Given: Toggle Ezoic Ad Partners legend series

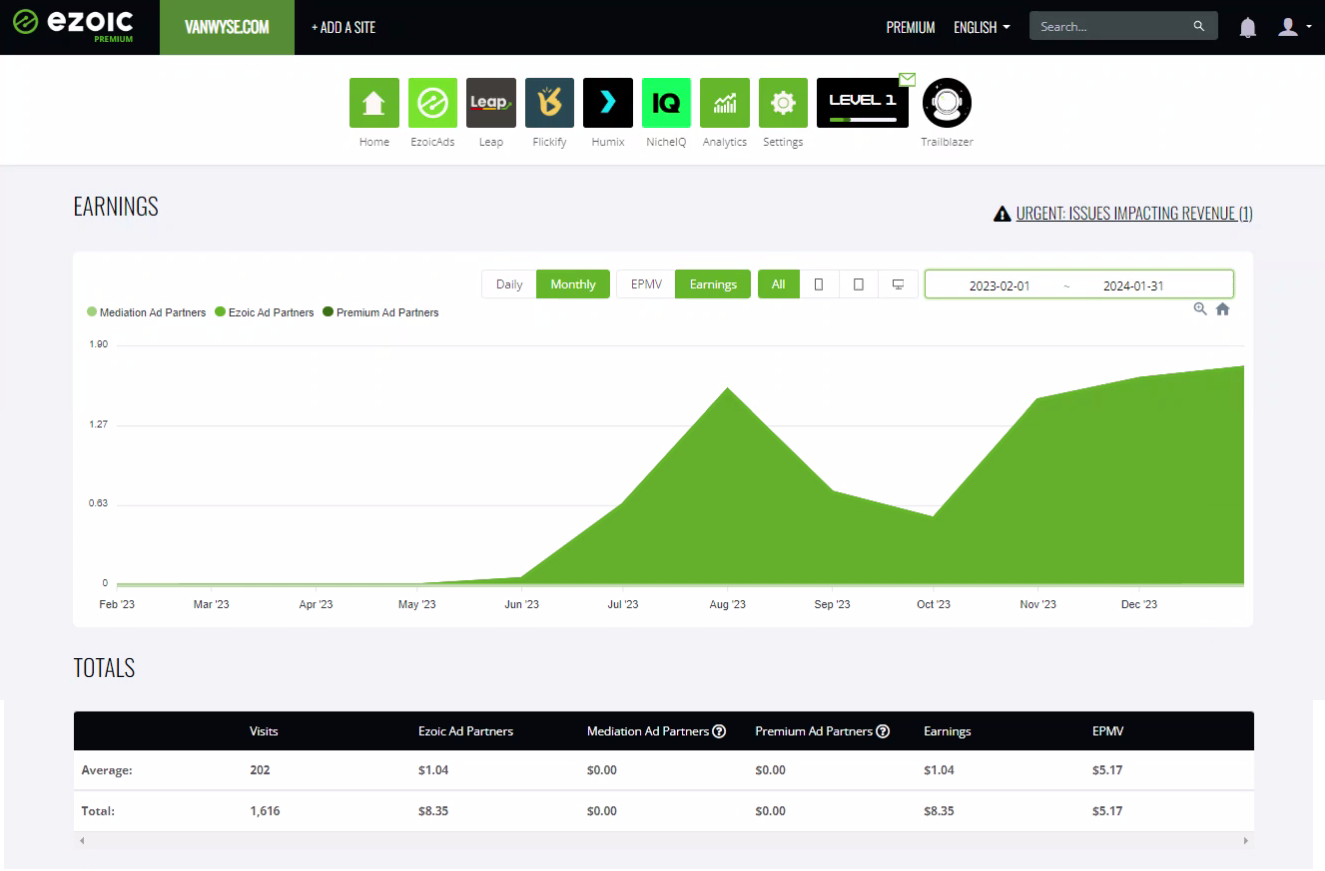Looking at the screenshot, I should [264, 313].
